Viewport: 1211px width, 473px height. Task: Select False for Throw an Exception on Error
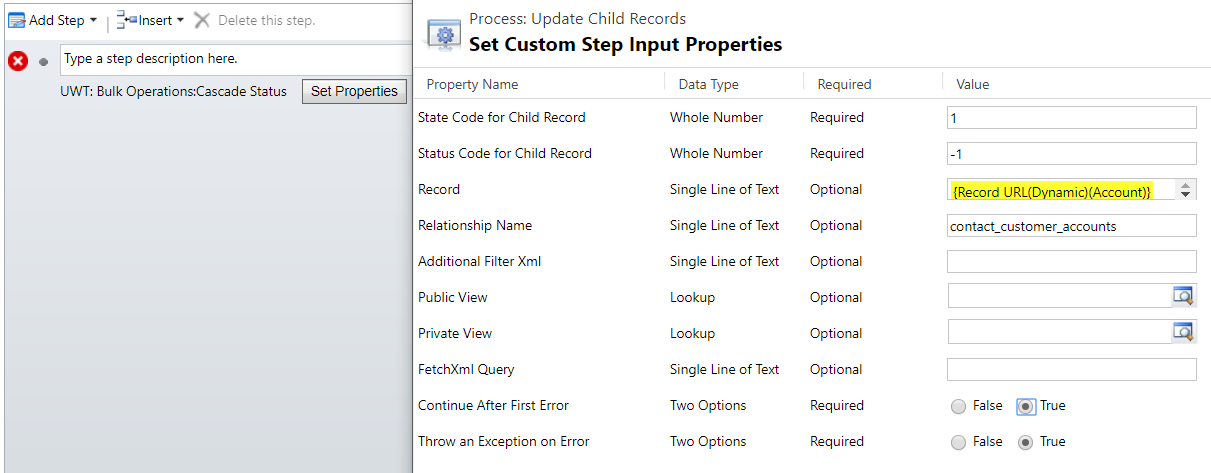pos(958,442)
